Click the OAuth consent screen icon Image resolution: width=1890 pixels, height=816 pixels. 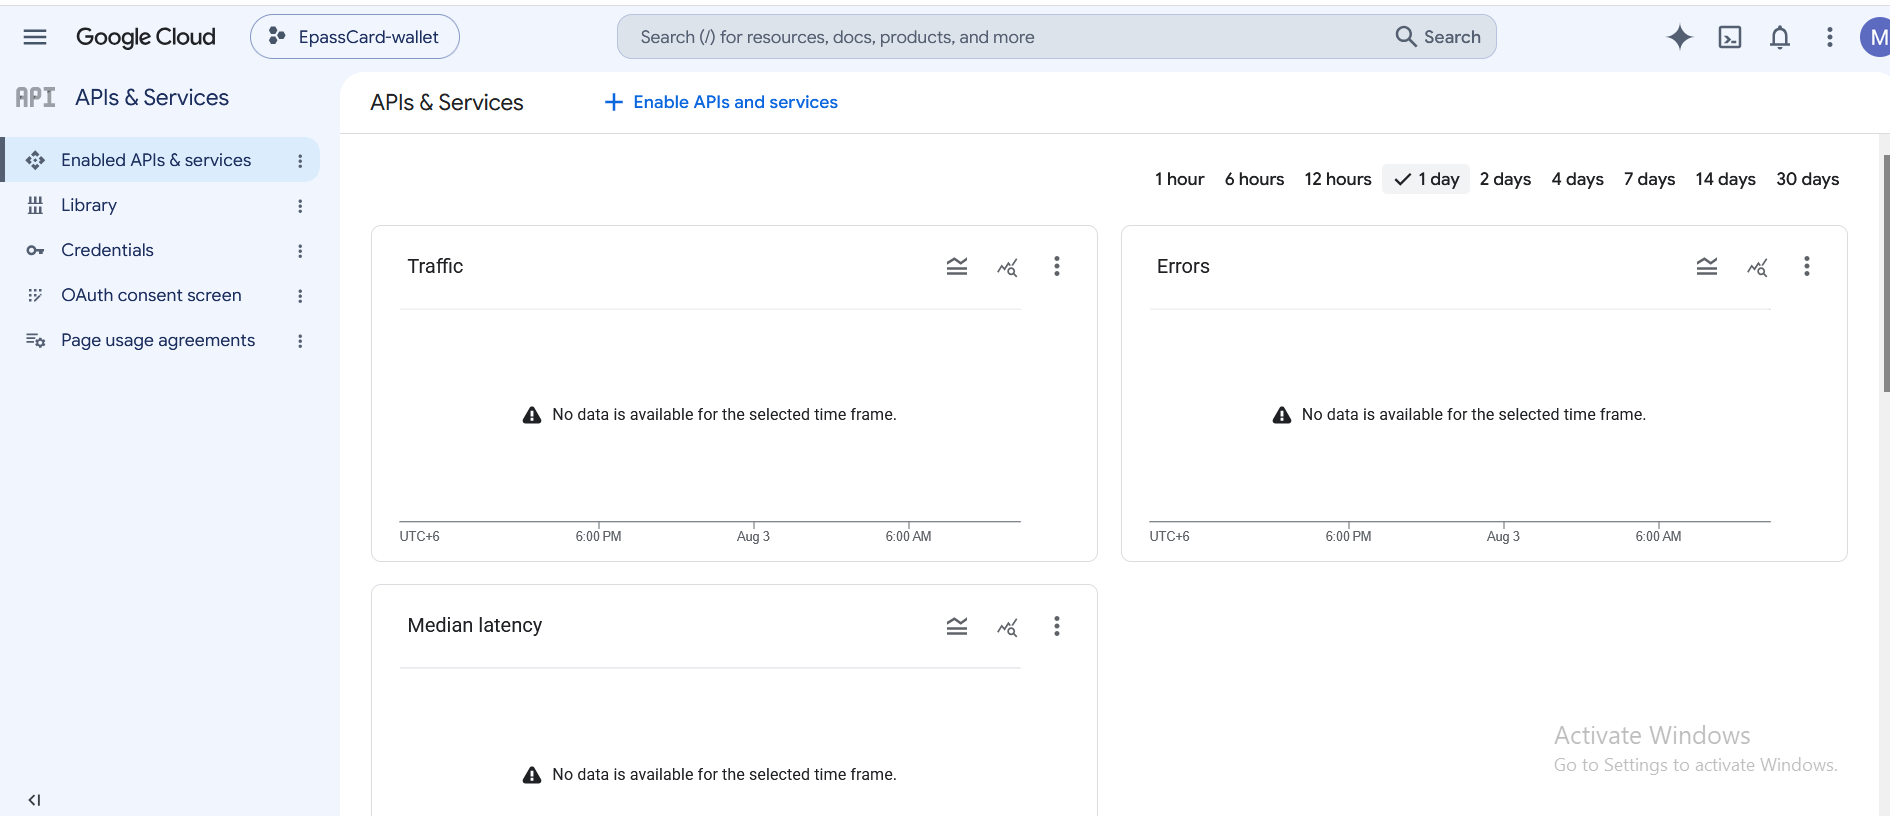[x=35, y=295]
